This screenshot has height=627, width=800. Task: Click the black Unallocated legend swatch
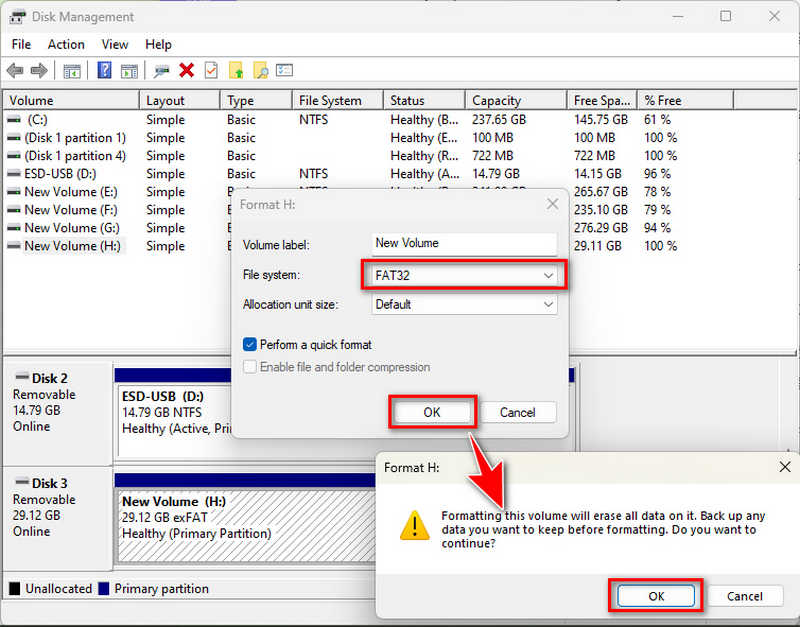[x=15, y=589]
